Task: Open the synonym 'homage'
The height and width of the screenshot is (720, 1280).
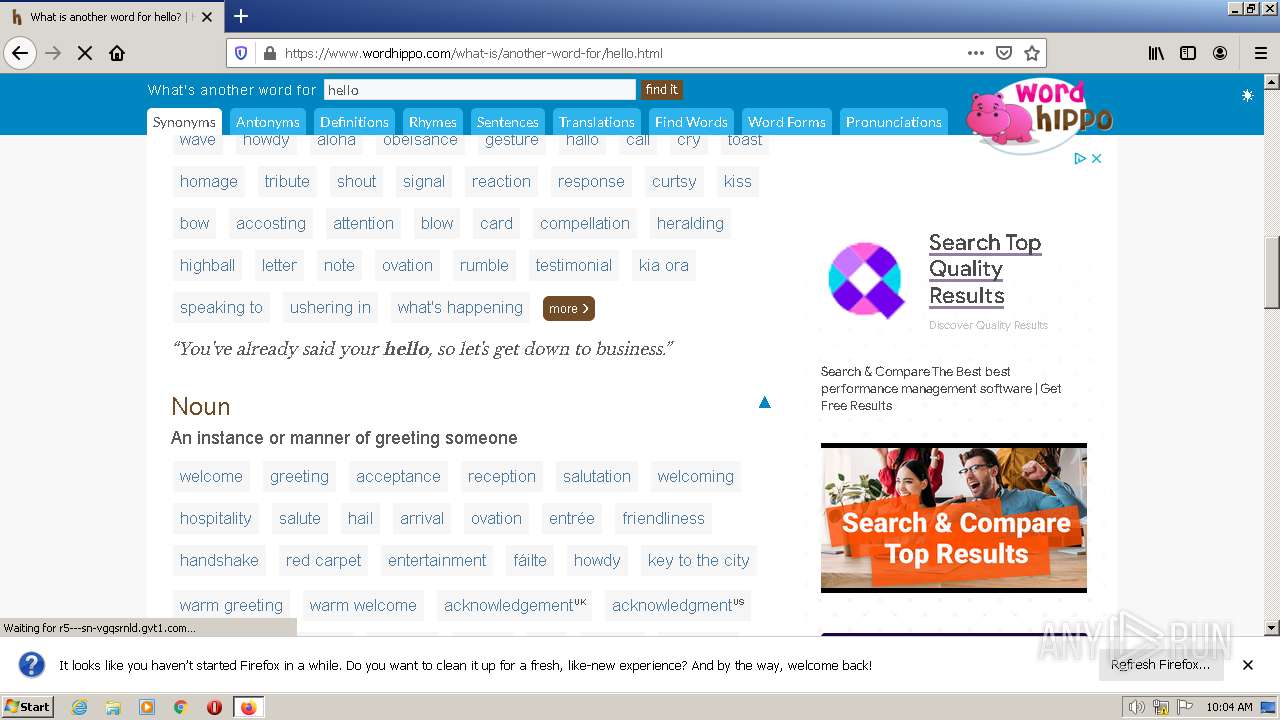Action: [209, 181]
